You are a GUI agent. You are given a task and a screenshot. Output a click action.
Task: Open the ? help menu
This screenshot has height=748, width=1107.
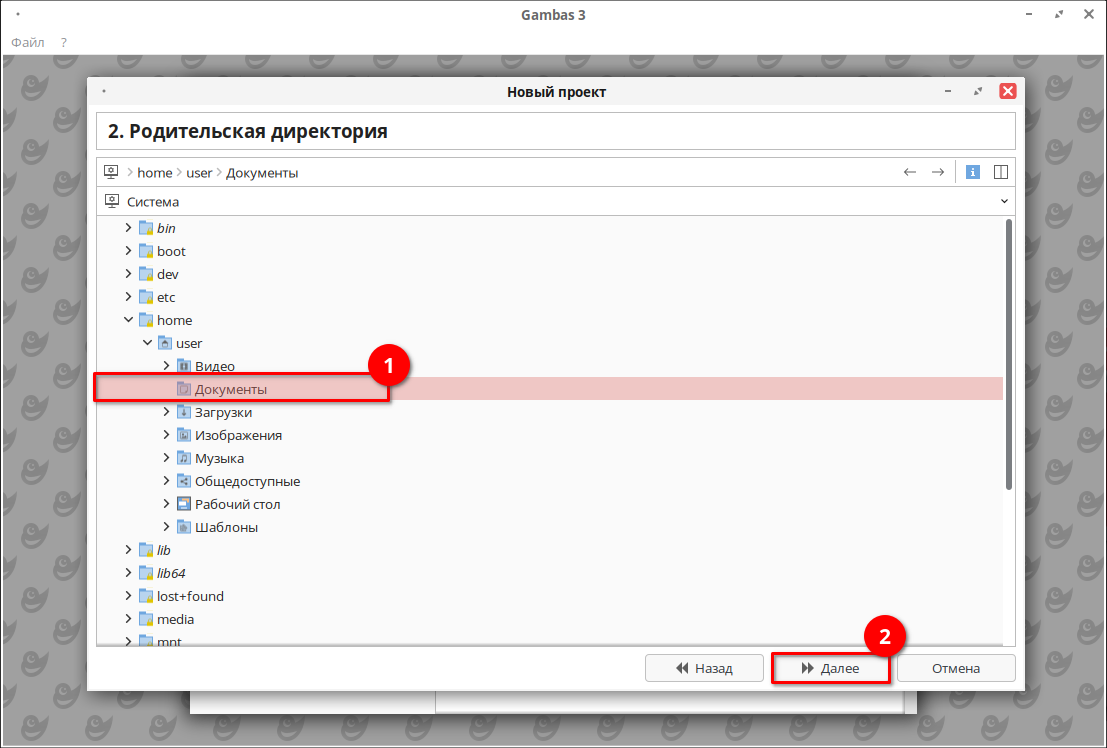[x=64, y=43]
